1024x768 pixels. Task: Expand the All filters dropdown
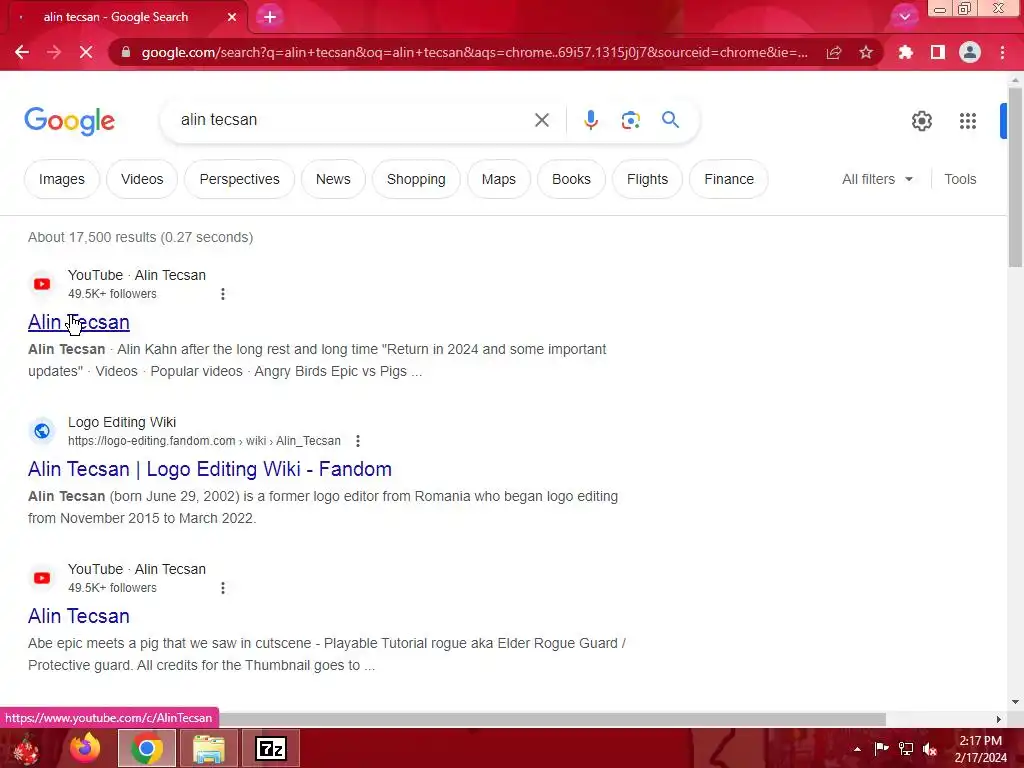pos(877,179)
